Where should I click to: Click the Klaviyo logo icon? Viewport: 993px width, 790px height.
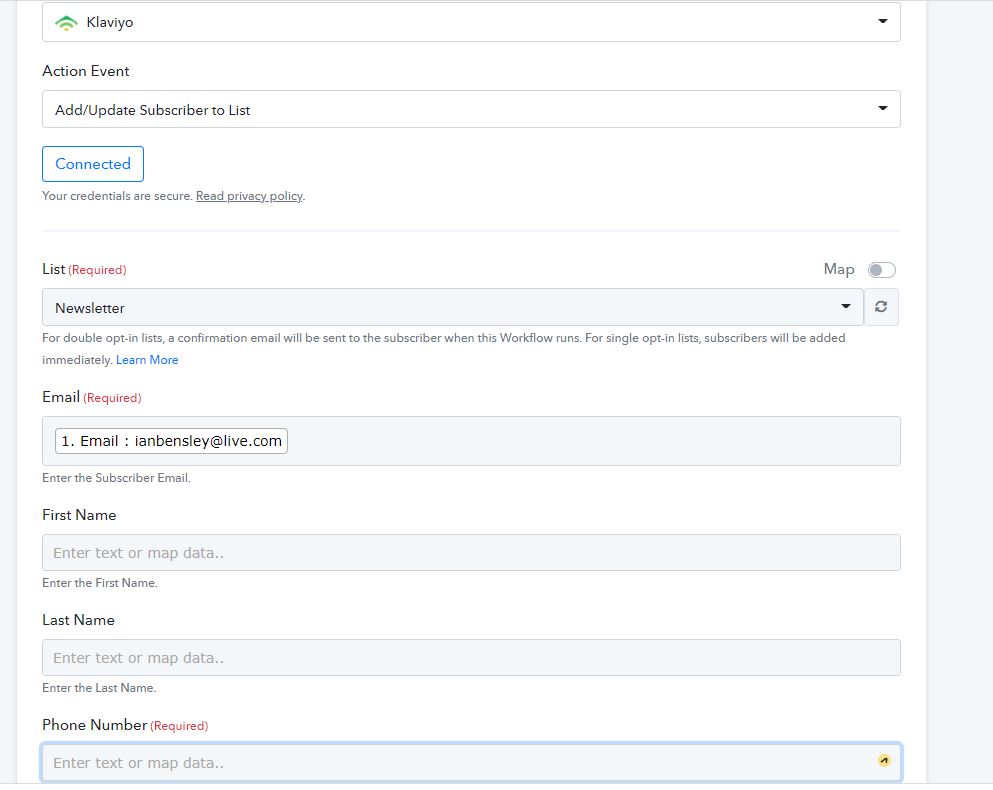(x=66, y=23)
